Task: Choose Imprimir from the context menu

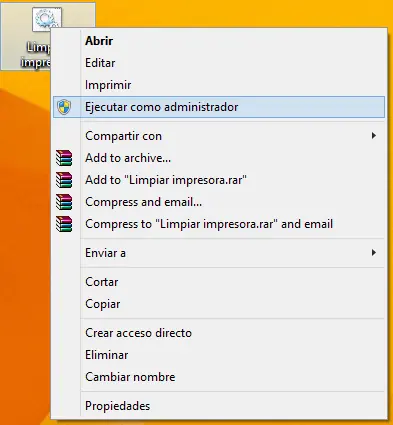Action: click(219, 85)
